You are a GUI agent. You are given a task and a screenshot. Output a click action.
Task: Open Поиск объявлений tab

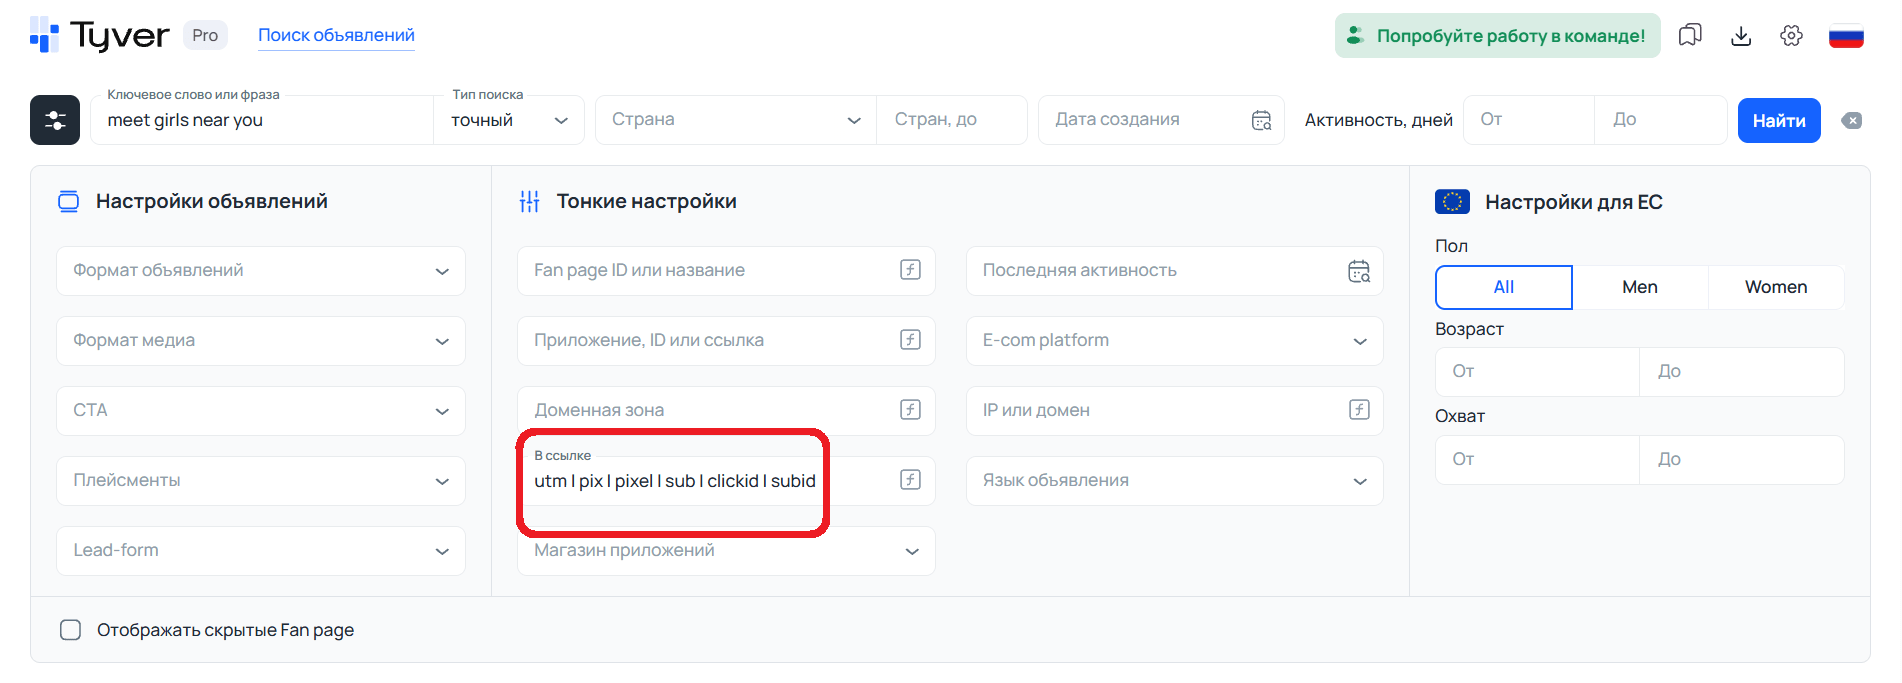(x=336, y=35)
